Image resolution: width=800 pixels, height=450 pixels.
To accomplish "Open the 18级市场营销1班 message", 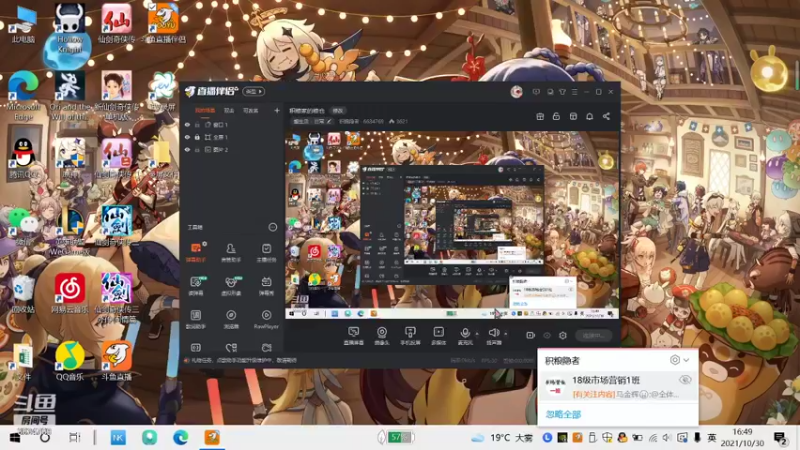I will (x=618, y=386).
